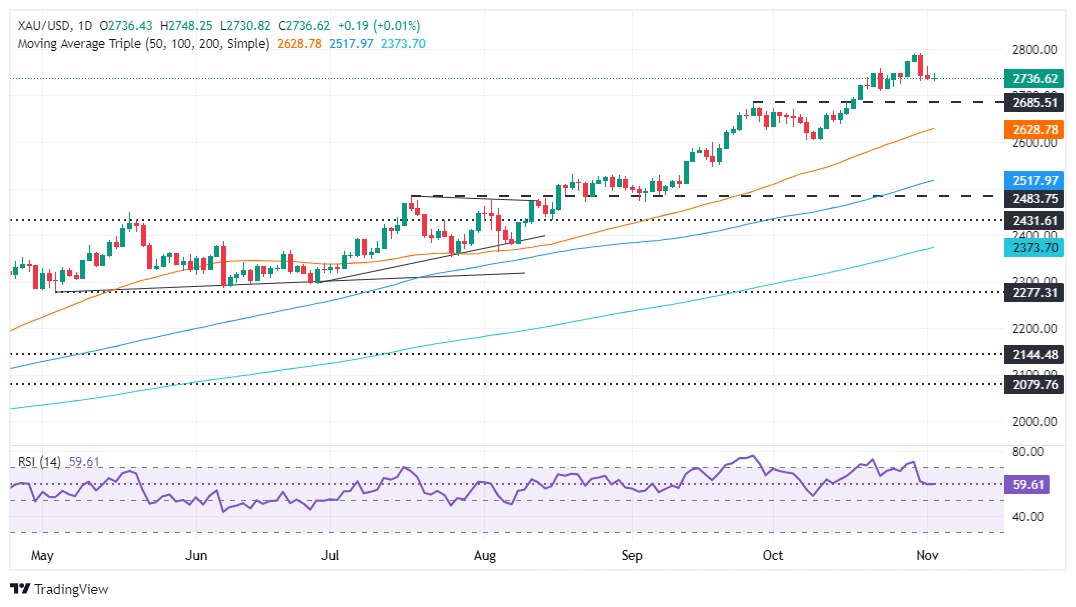Open the TradingView text link

click(x=71, y=589)
